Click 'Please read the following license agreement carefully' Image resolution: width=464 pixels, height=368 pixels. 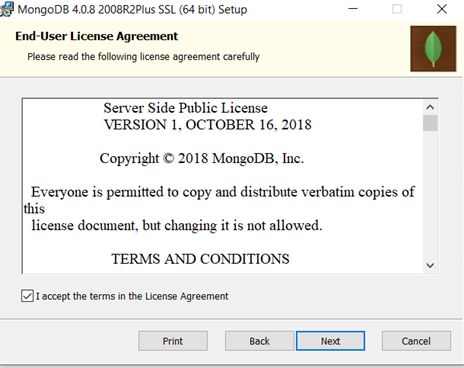coord(143,57)
